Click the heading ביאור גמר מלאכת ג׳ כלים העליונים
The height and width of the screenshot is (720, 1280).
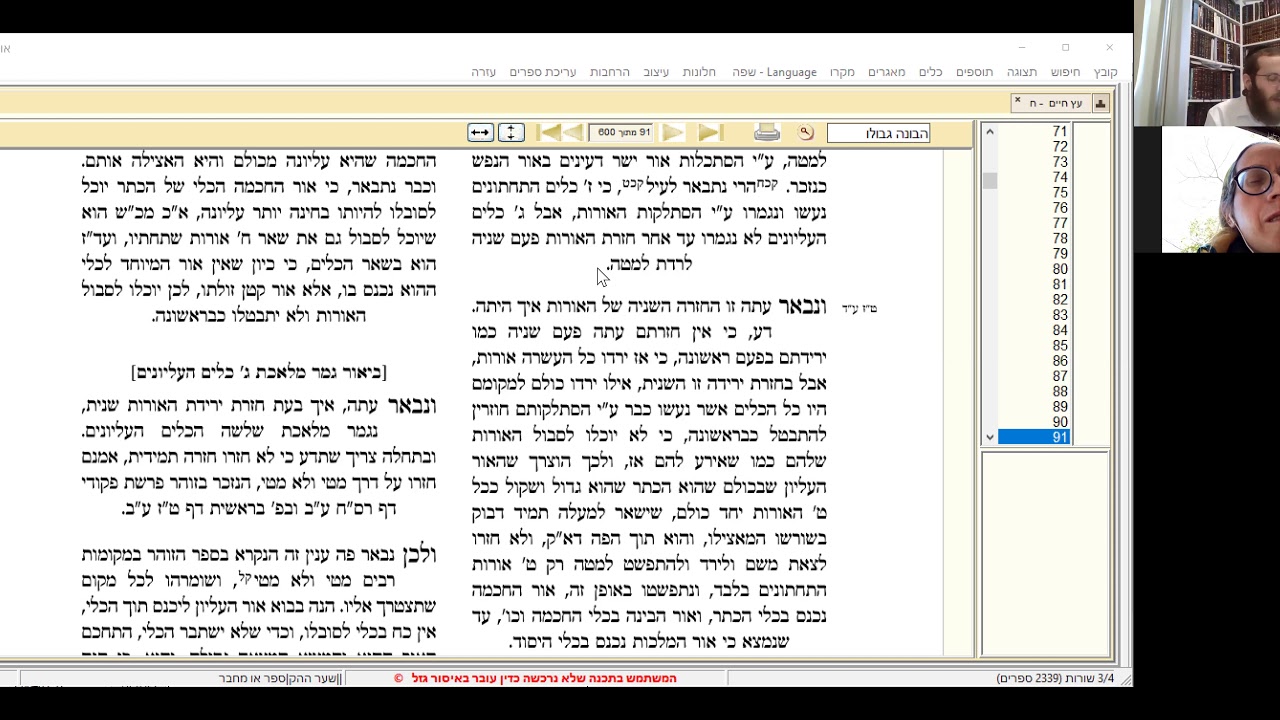tap(258, 372)
